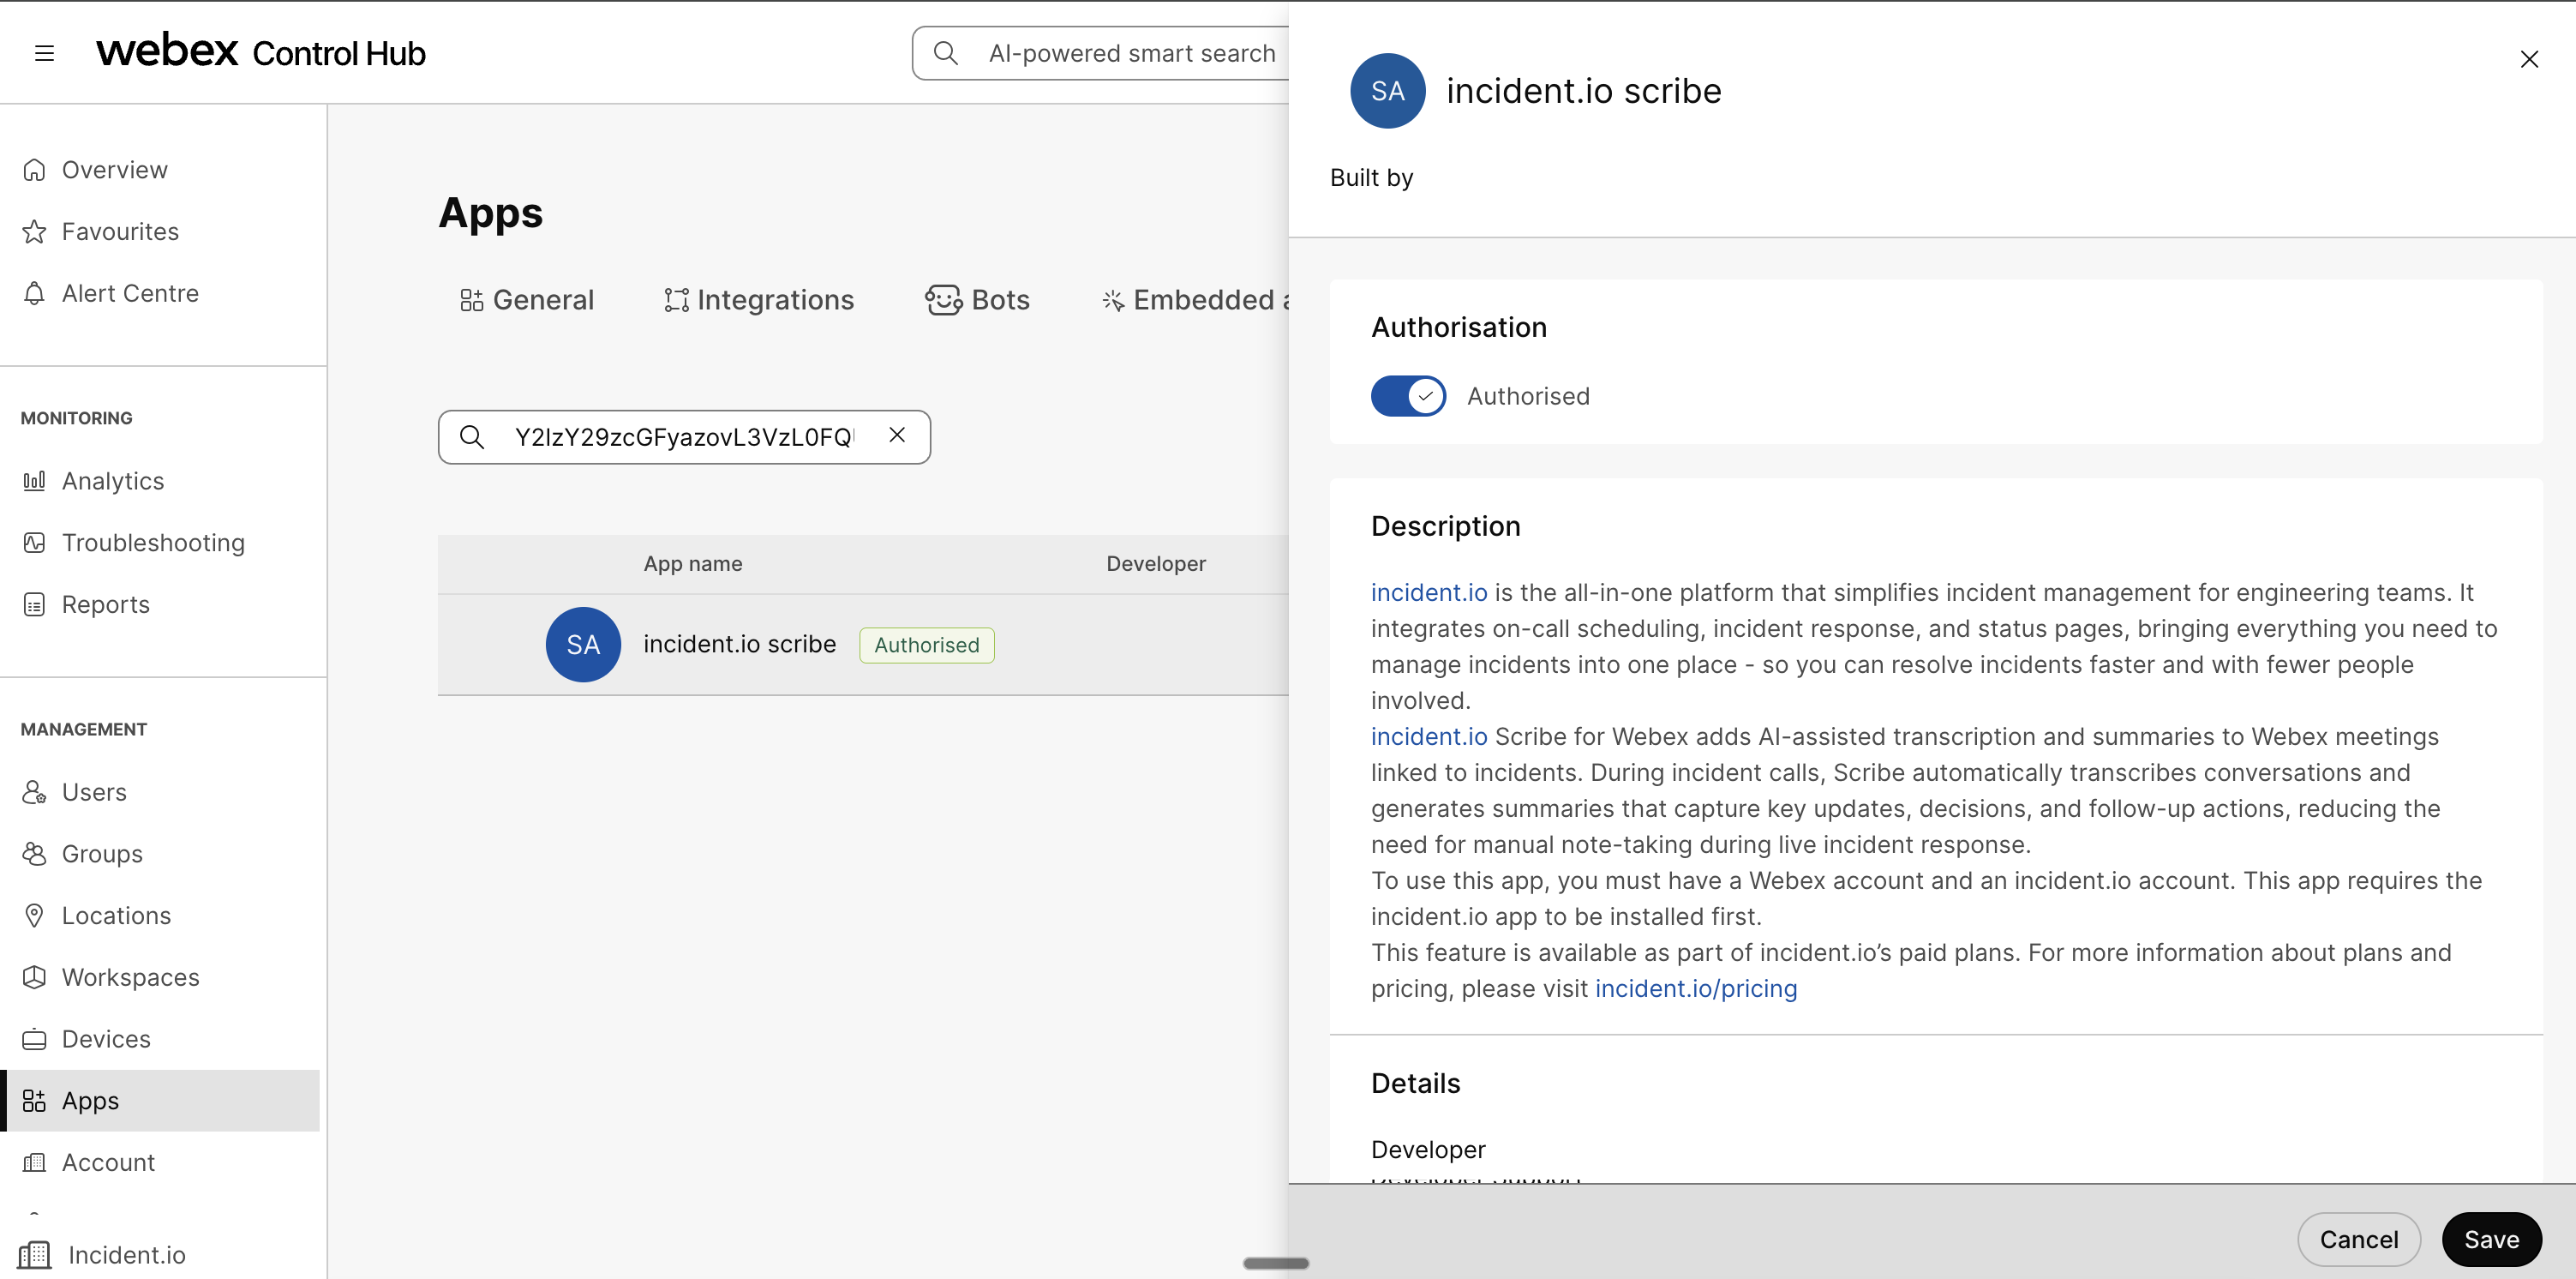
Task: Click Cancel in the details panel
Action: click(2358, 1240)
